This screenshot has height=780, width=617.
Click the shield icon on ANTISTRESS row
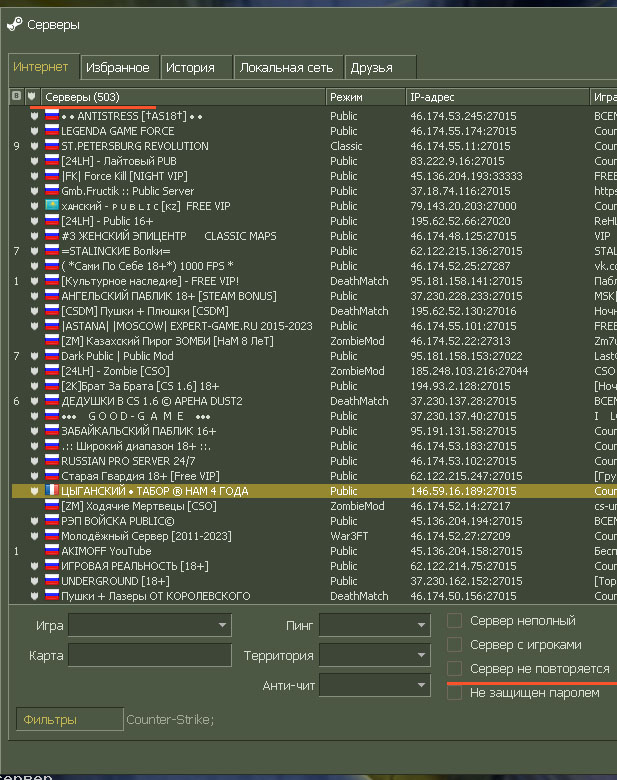34,116
